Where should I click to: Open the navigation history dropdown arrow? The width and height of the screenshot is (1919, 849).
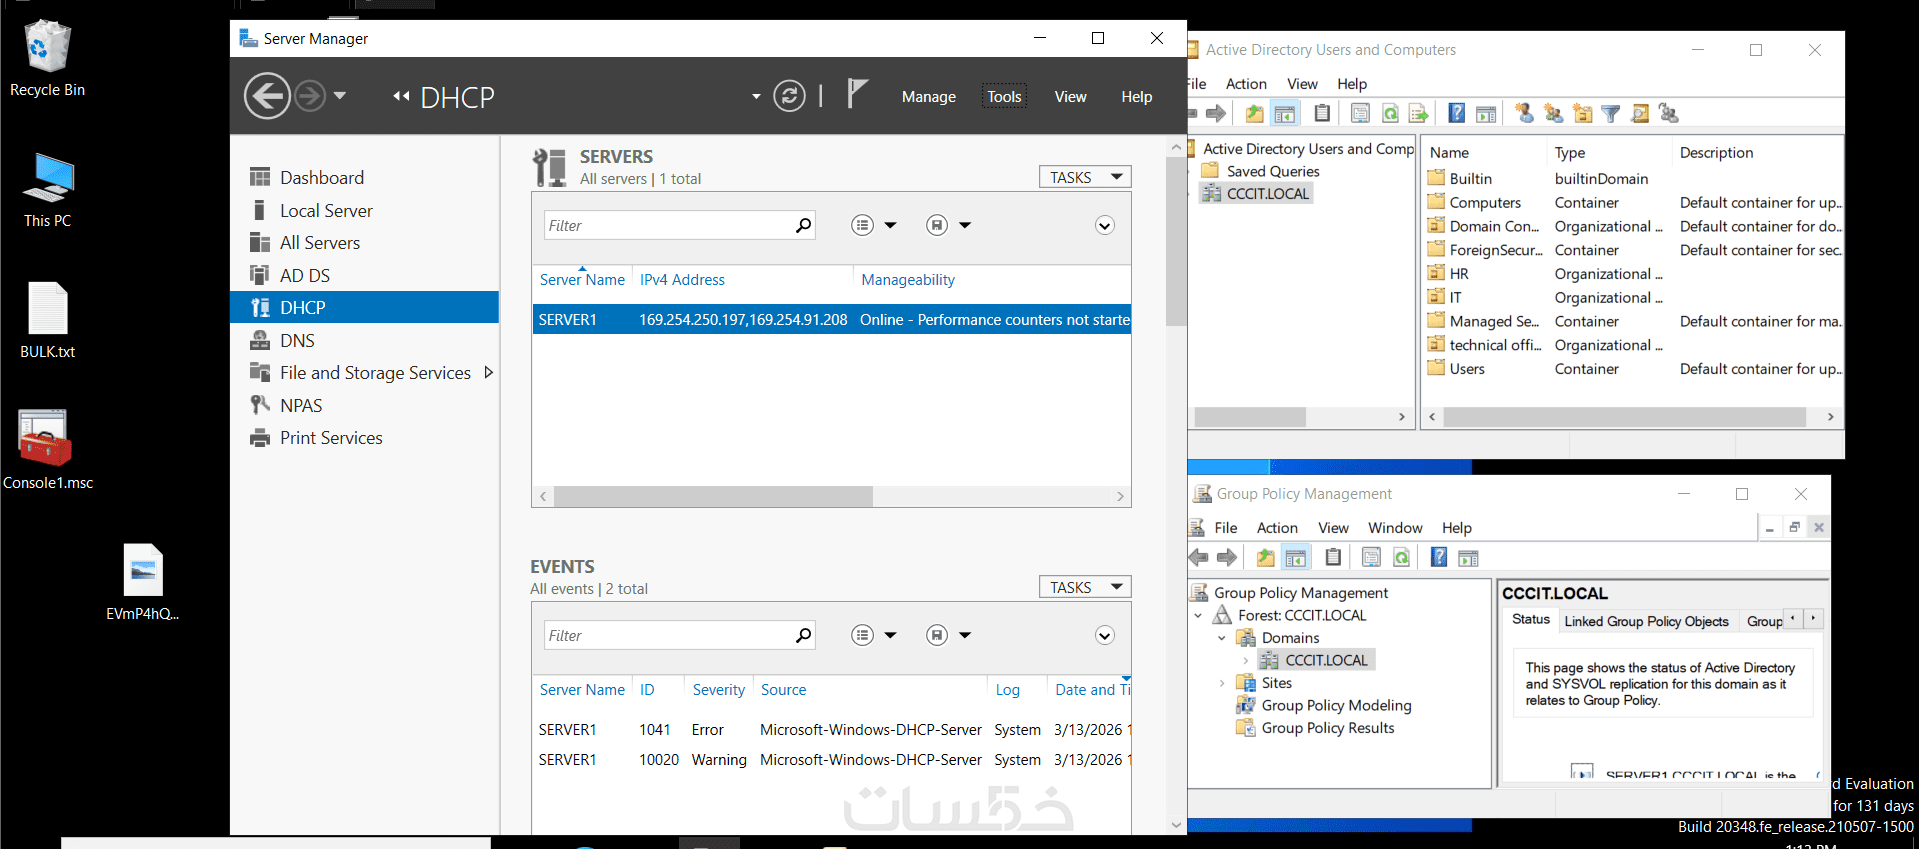click(x=340, y=96)
